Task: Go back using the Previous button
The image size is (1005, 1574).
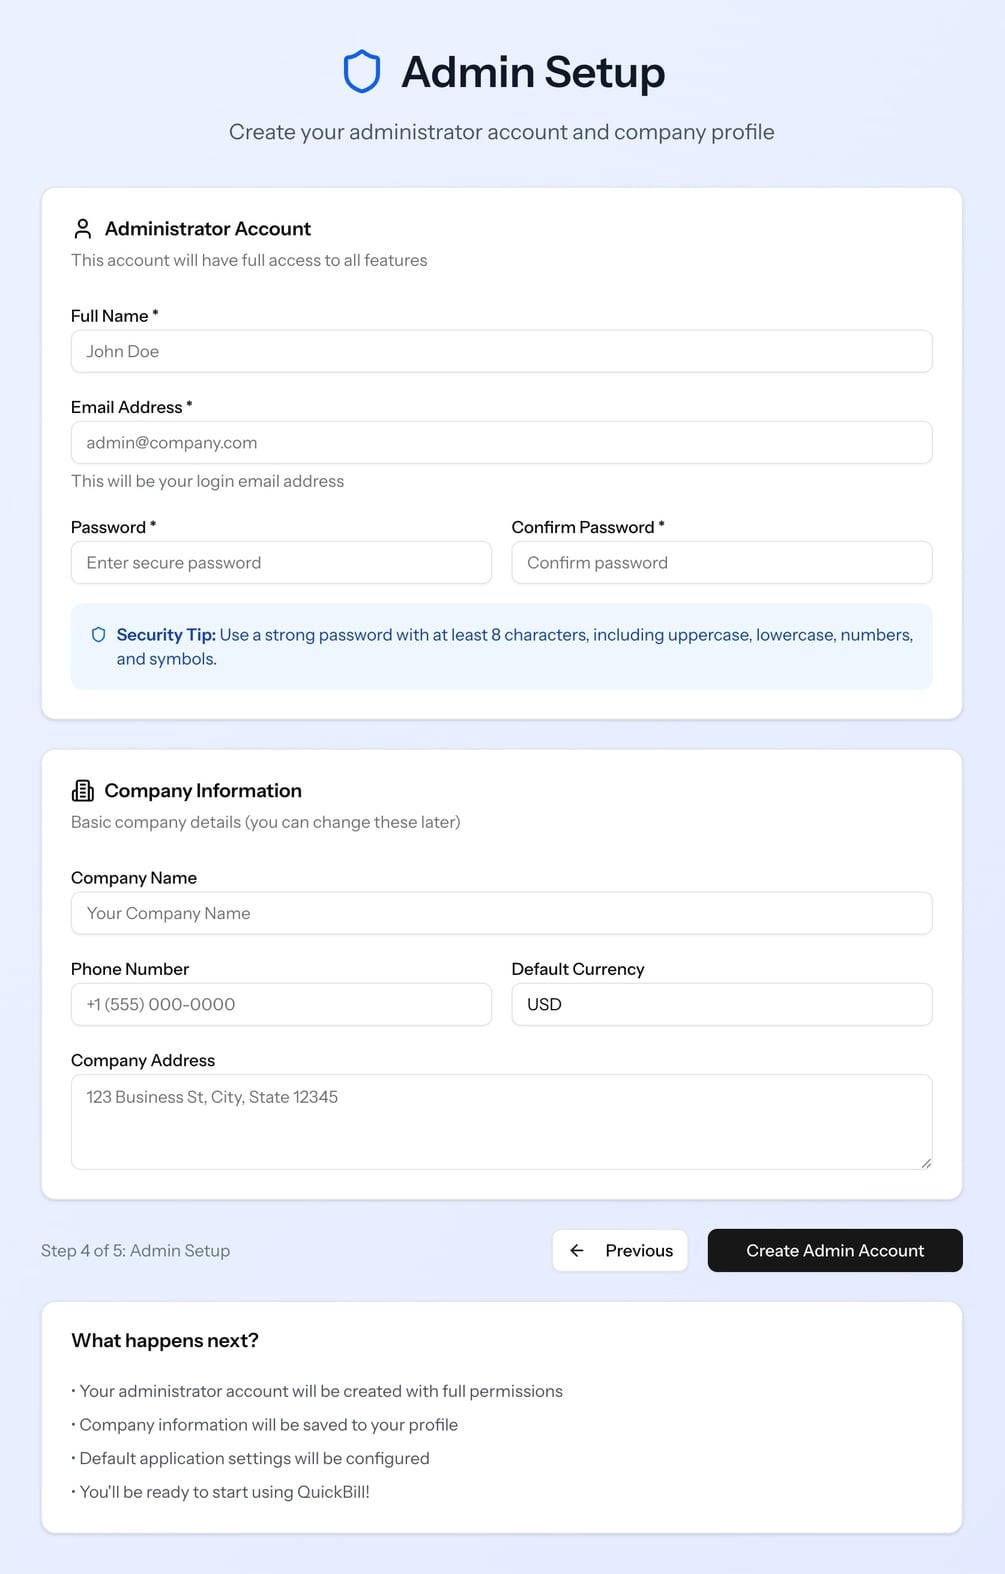Action: pos(620,1251)
